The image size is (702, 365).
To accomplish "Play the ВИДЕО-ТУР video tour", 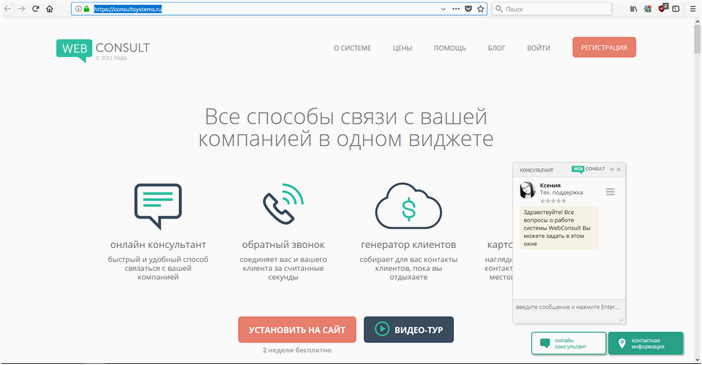I will point(409,330).
